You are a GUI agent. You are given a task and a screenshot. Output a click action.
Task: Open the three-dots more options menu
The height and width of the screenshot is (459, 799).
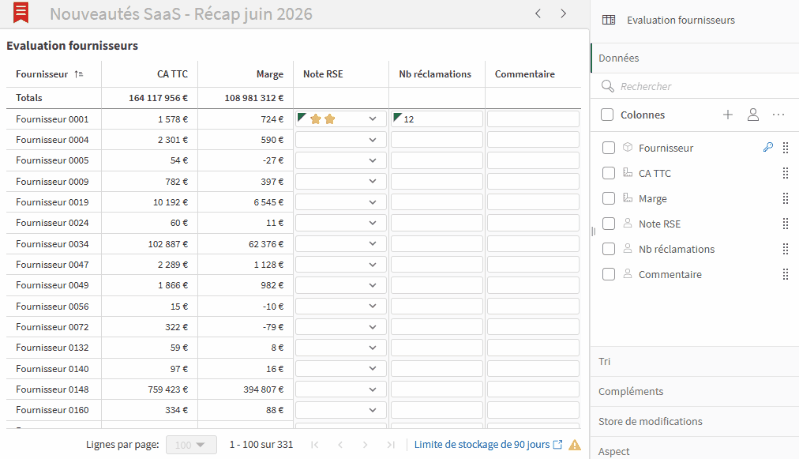pos(778,115)
